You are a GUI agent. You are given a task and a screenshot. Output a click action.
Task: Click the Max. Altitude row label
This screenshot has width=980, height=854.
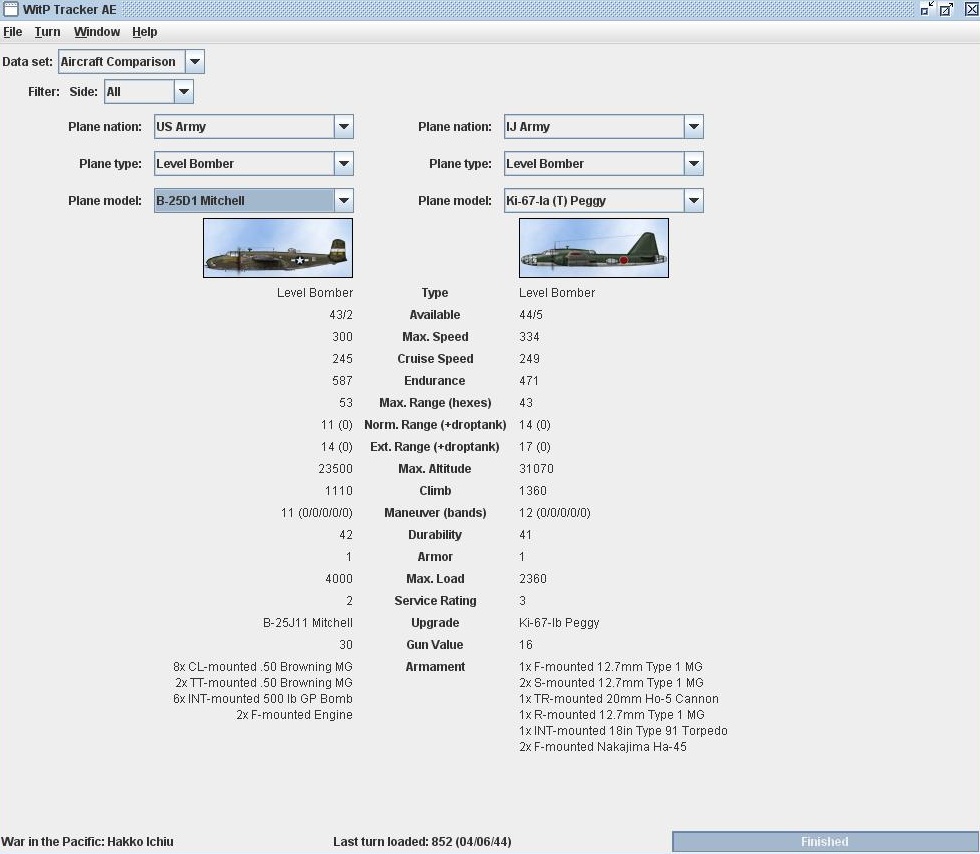click(x=435, y=469)
